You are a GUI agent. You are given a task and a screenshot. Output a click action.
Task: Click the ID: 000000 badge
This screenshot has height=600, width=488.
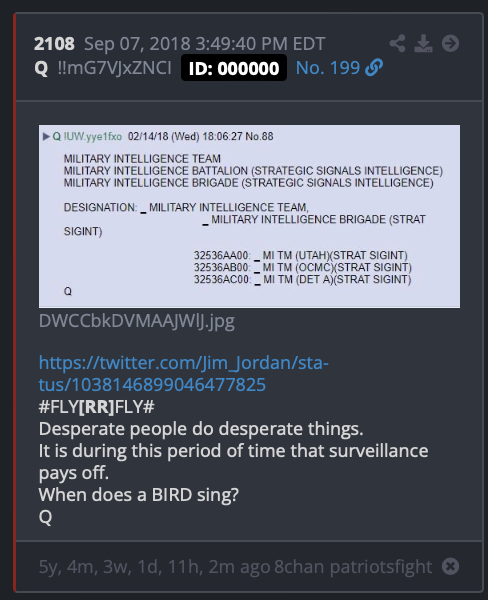[x=234, y=68]
